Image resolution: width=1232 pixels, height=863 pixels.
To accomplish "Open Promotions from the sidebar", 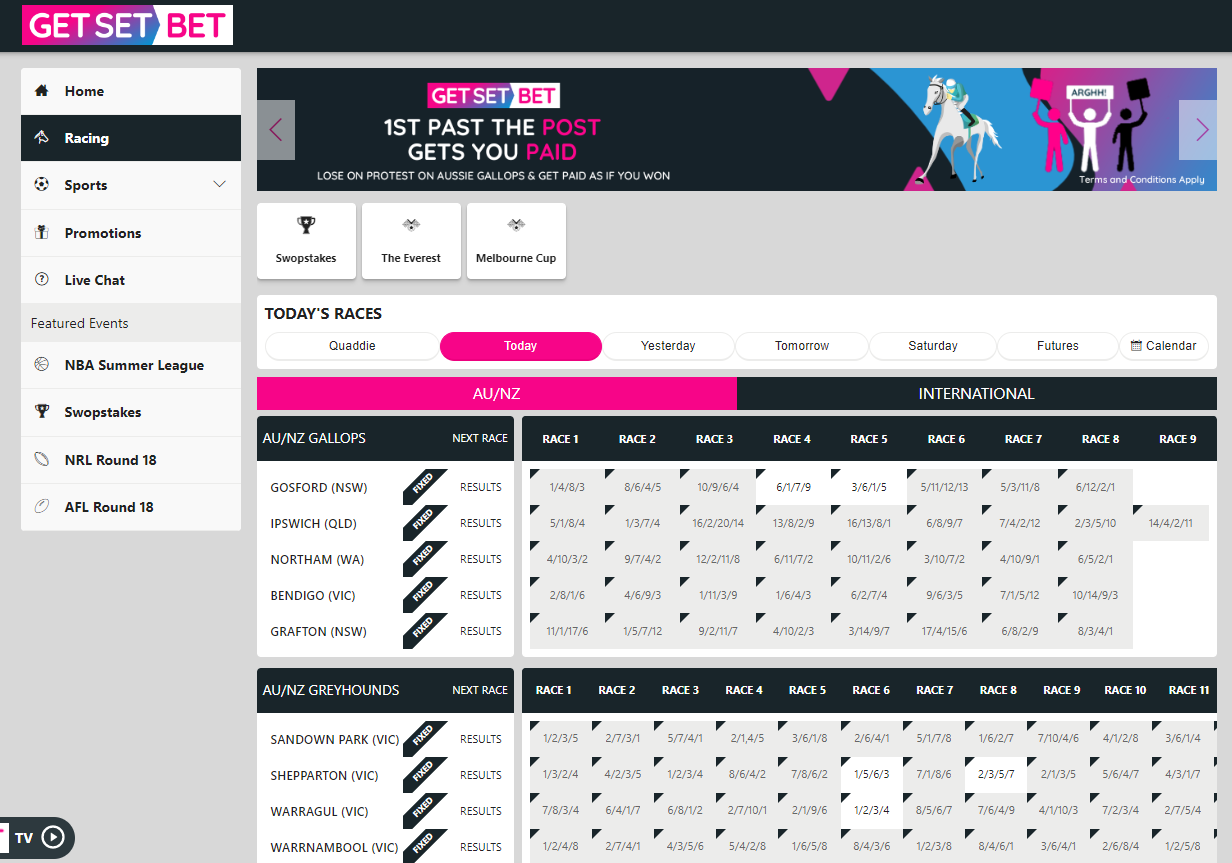I will tap(131, 233).
